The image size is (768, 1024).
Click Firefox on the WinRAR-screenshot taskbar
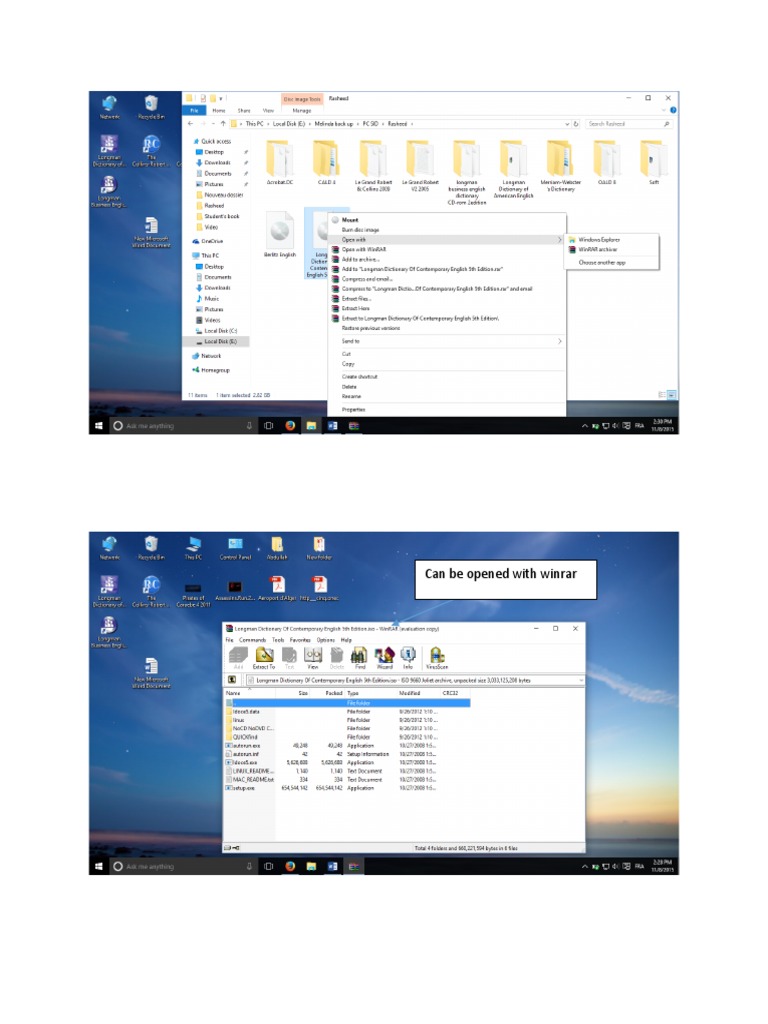[x=290, y=867]
